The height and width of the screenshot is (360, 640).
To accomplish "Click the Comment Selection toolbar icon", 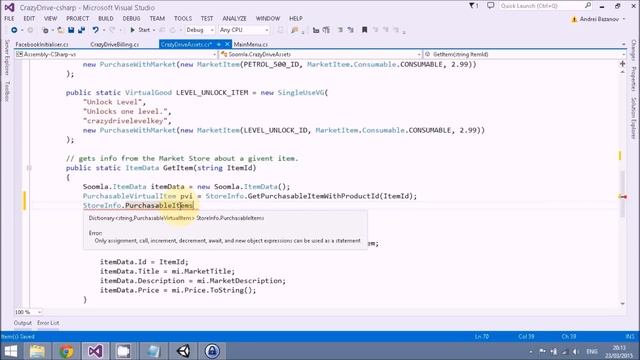I will (316, 30).
